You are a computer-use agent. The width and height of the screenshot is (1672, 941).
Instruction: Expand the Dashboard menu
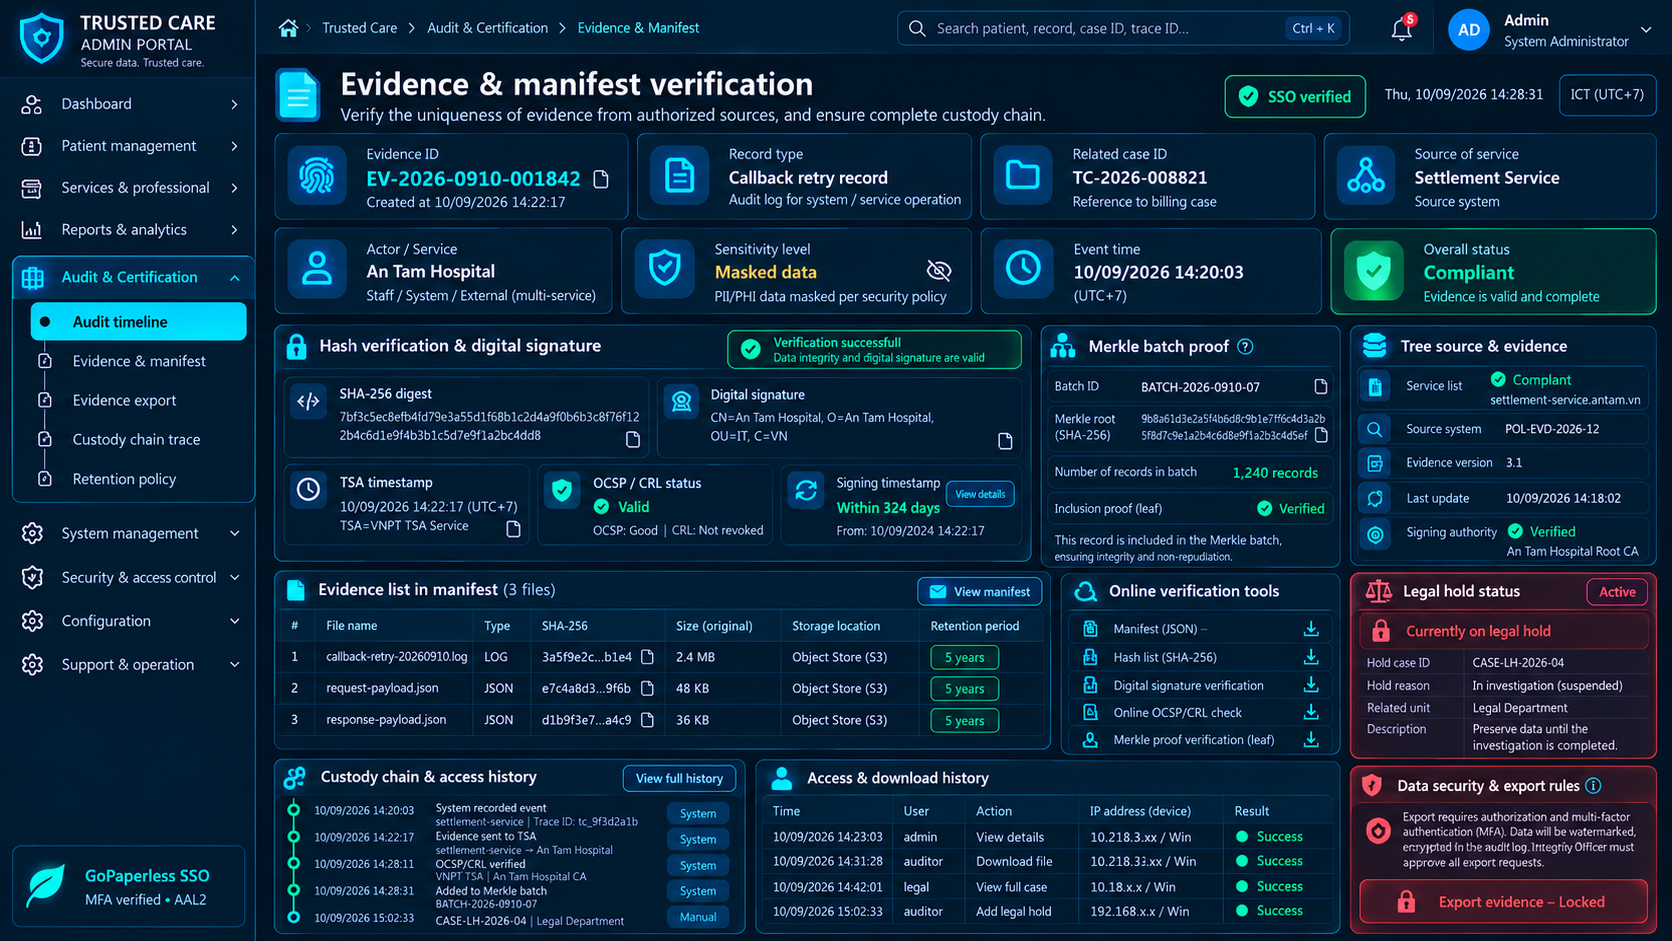(130, 104)
